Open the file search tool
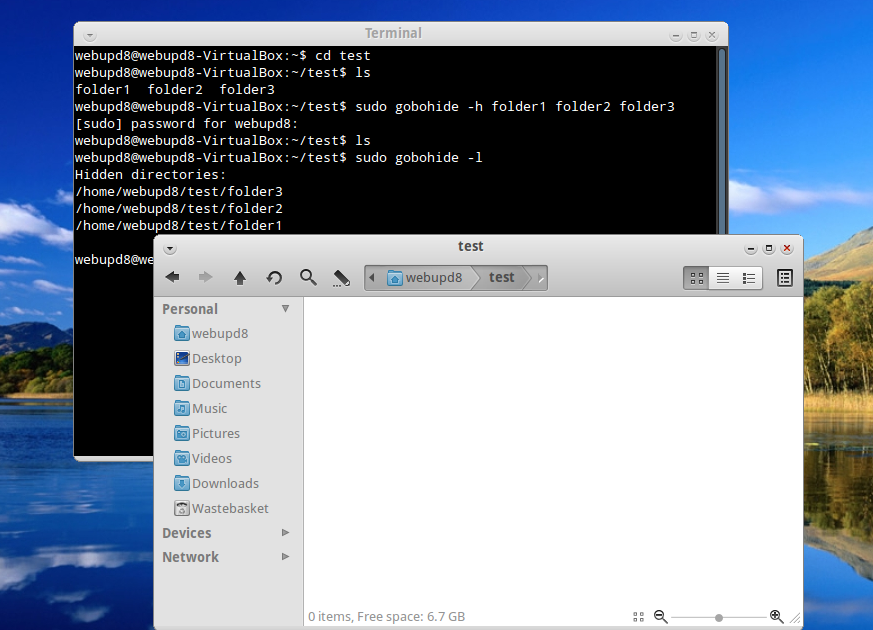The image size is (873, 630). pyautogui.click(x=308, y=277)
